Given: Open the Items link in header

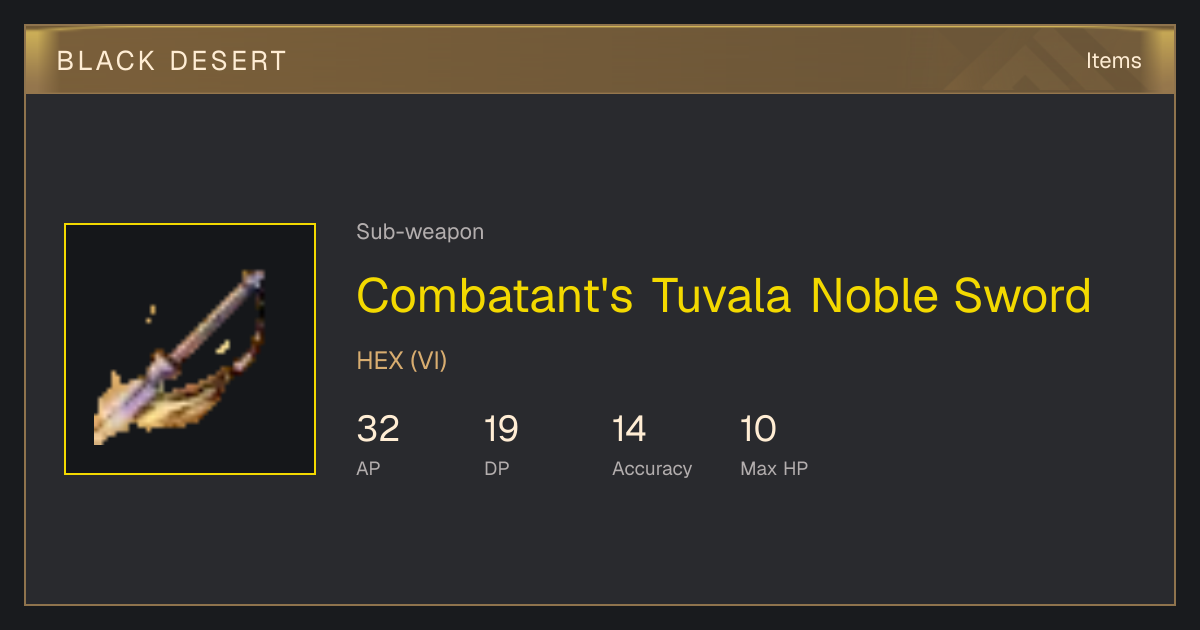Looking at the screenshot, I should pos(1113,60).
